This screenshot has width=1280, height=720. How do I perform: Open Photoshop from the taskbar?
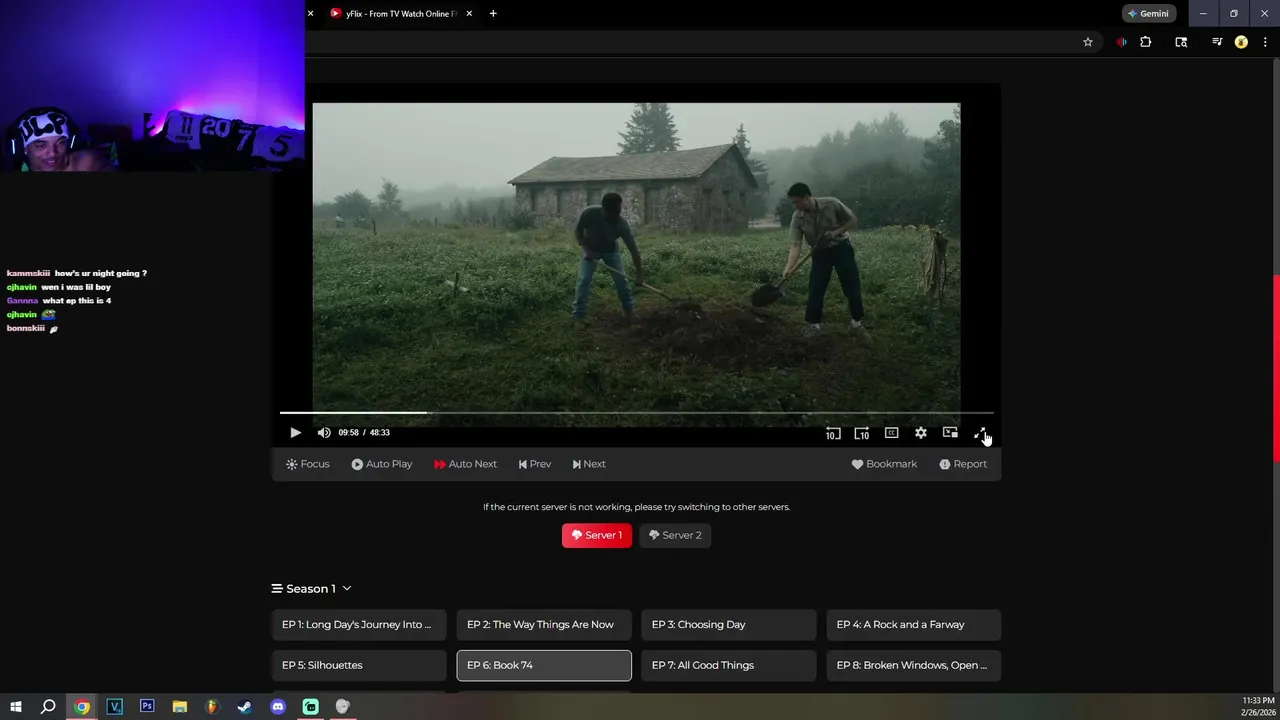[147, 706]
